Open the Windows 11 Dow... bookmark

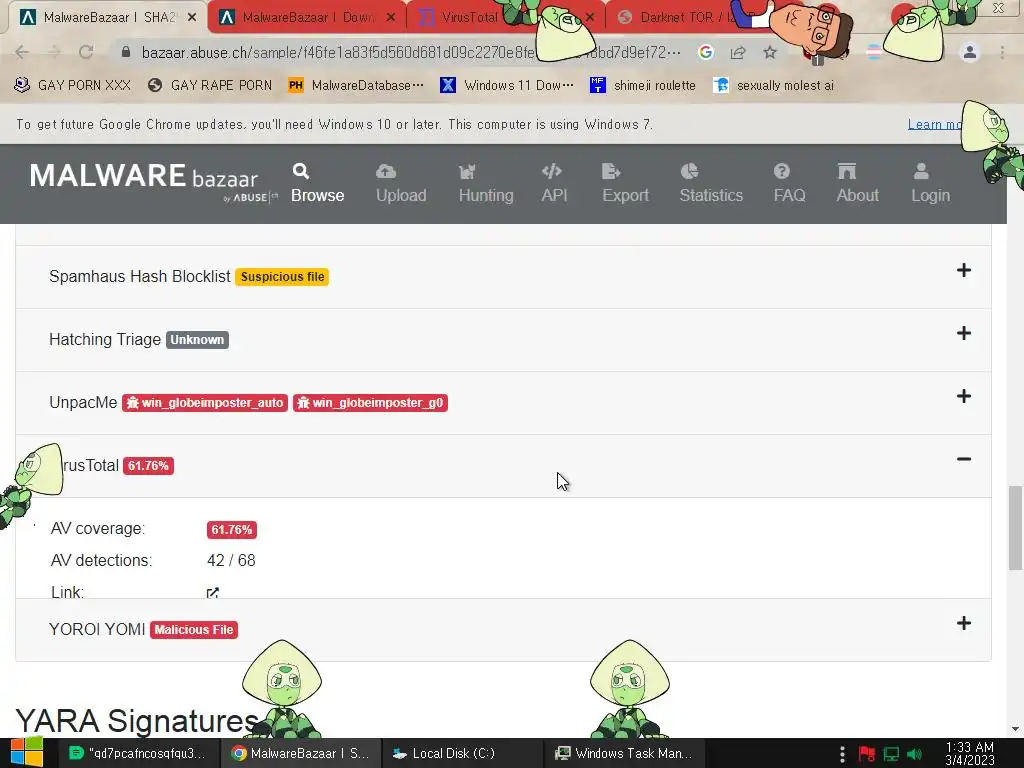pyautogui.click(x=507, y=85)
